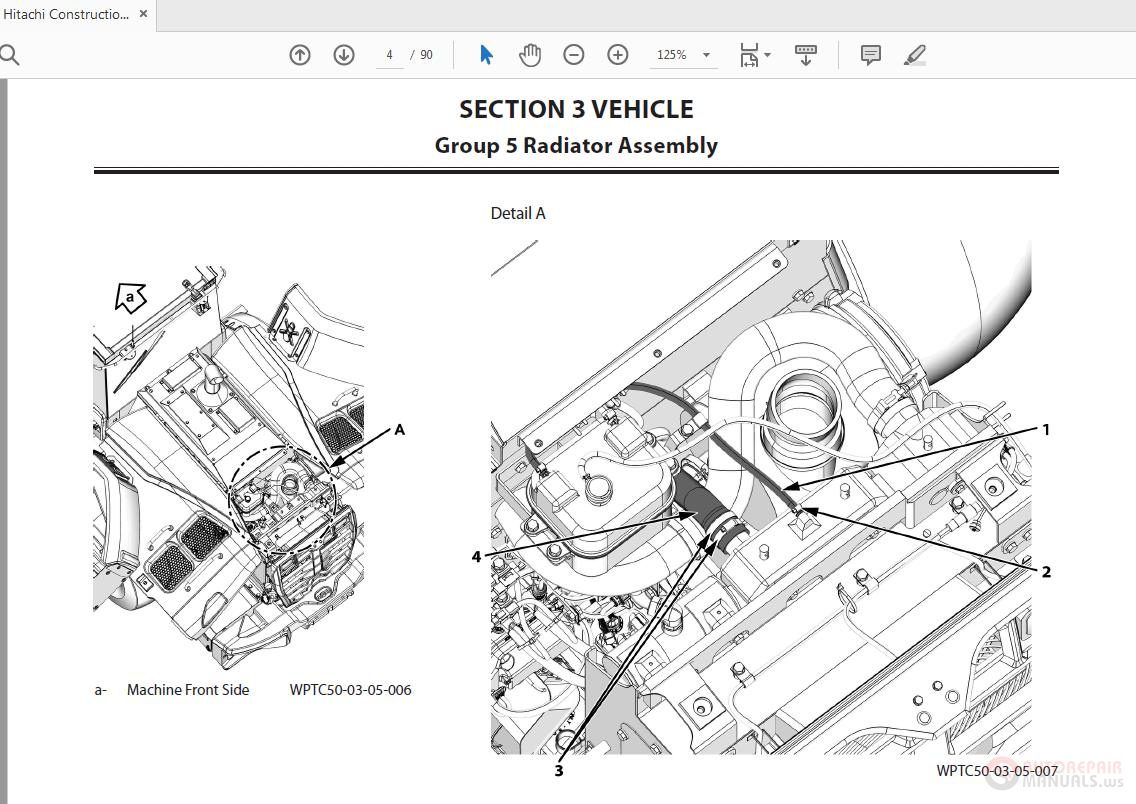Expand the fit page options dropdown arrow
Image resolution: width=1136 pixels, height=804 pixels.
768,55
